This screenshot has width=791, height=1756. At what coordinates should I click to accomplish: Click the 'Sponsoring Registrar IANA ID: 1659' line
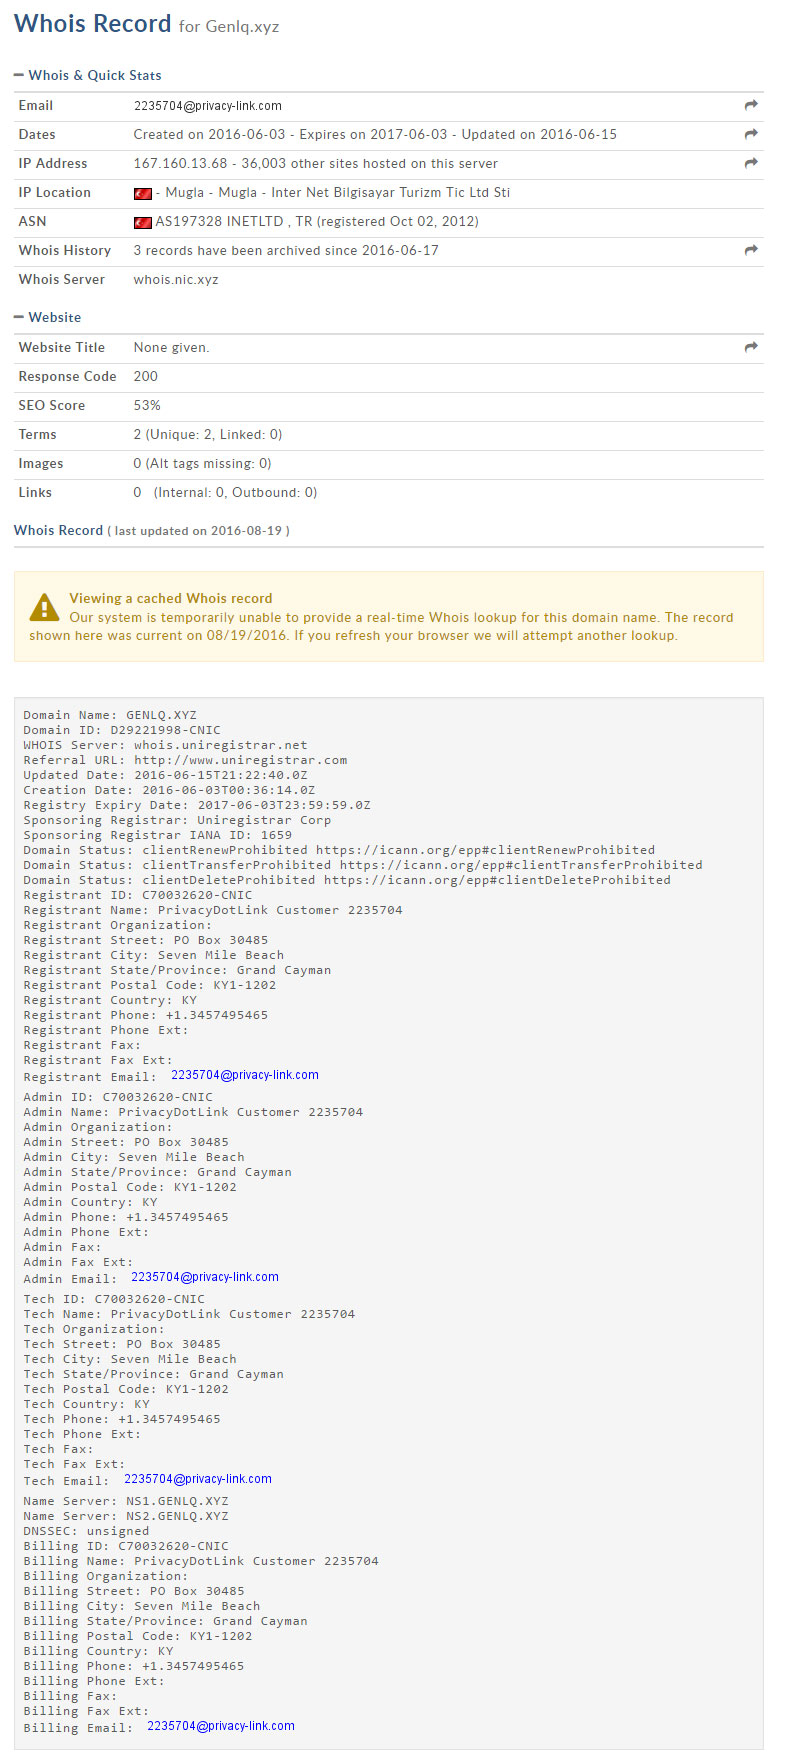coord(158,835)
